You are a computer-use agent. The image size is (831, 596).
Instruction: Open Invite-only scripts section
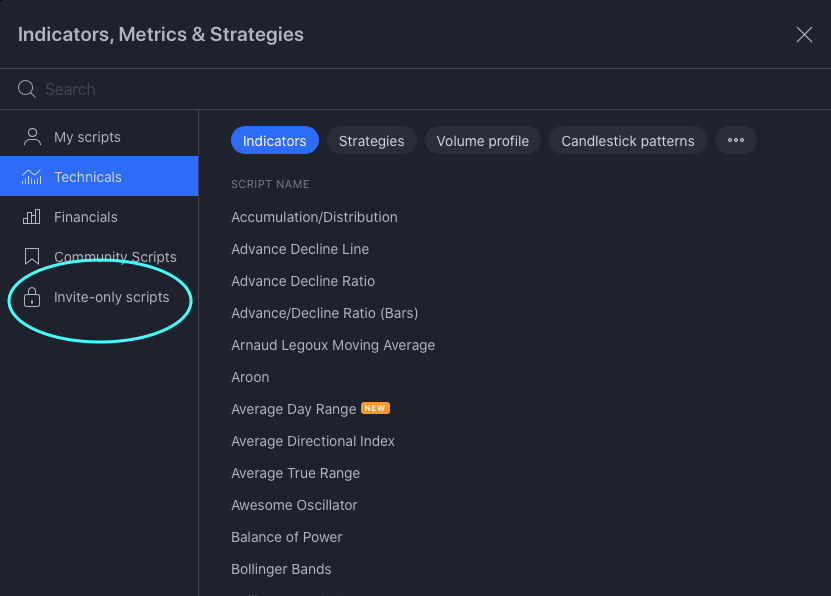(111, 297)
